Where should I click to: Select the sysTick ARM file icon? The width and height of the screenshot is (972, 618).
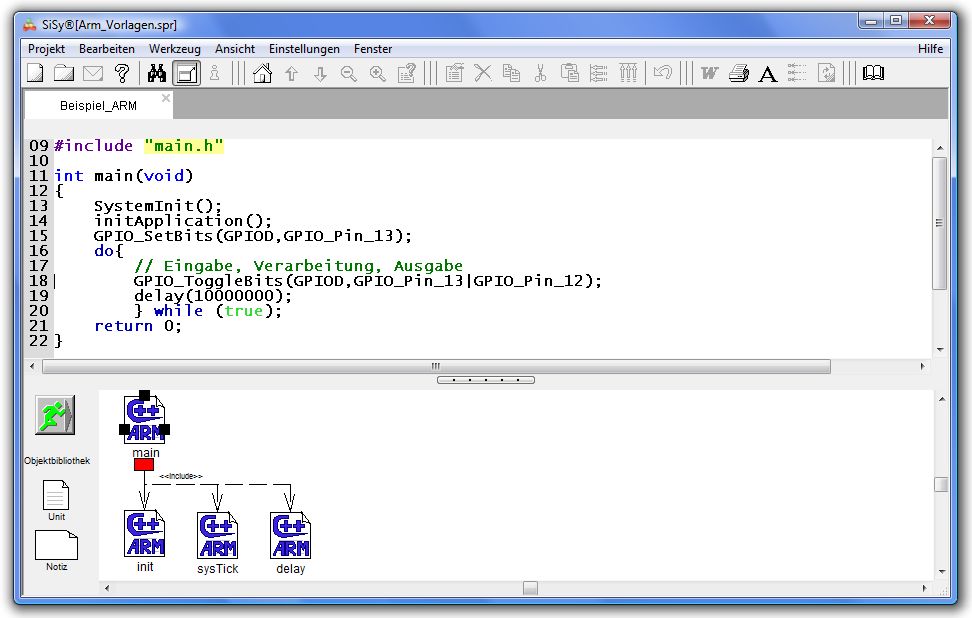tap(217, 535)
